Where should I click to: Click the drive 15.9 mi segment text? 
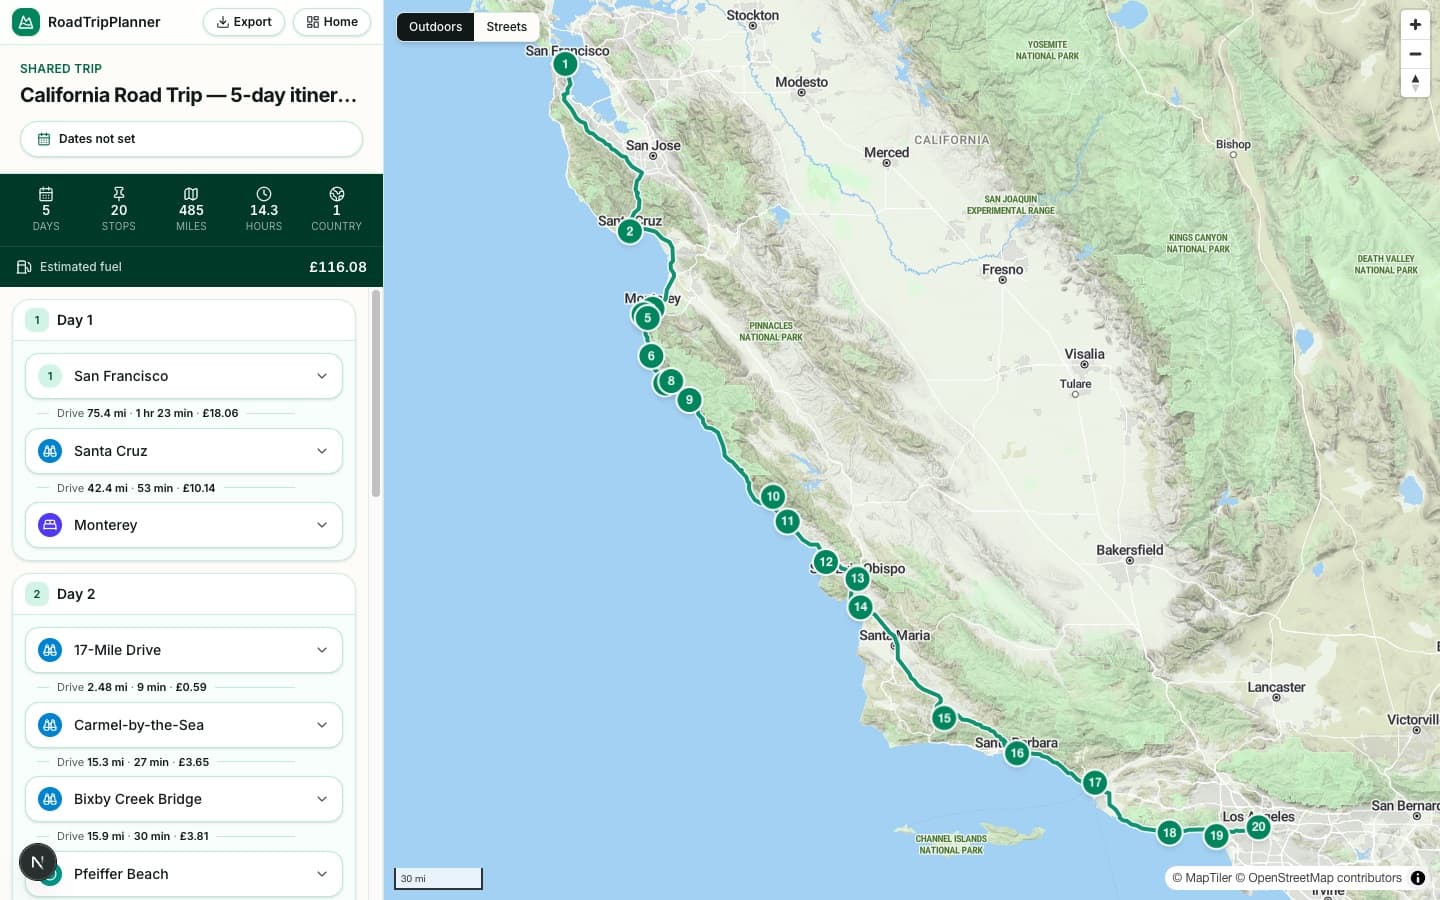coord(133,836)
